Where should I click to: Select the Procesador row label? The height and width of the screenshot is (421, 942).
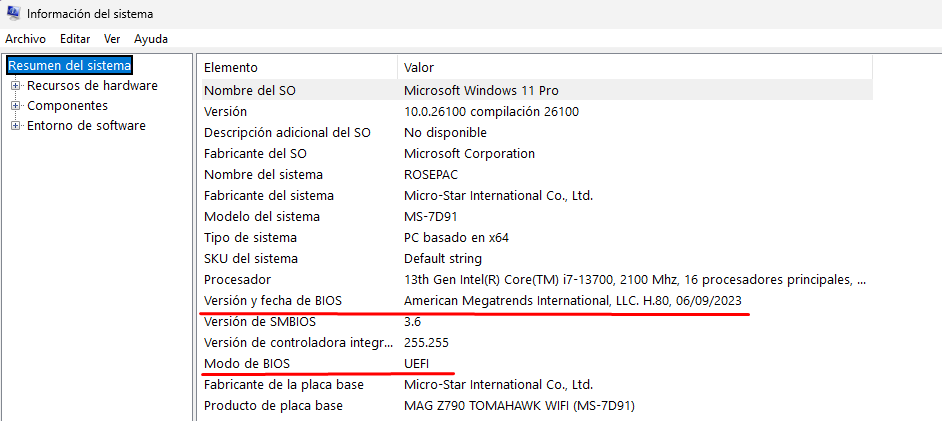(x=237, y=280)
